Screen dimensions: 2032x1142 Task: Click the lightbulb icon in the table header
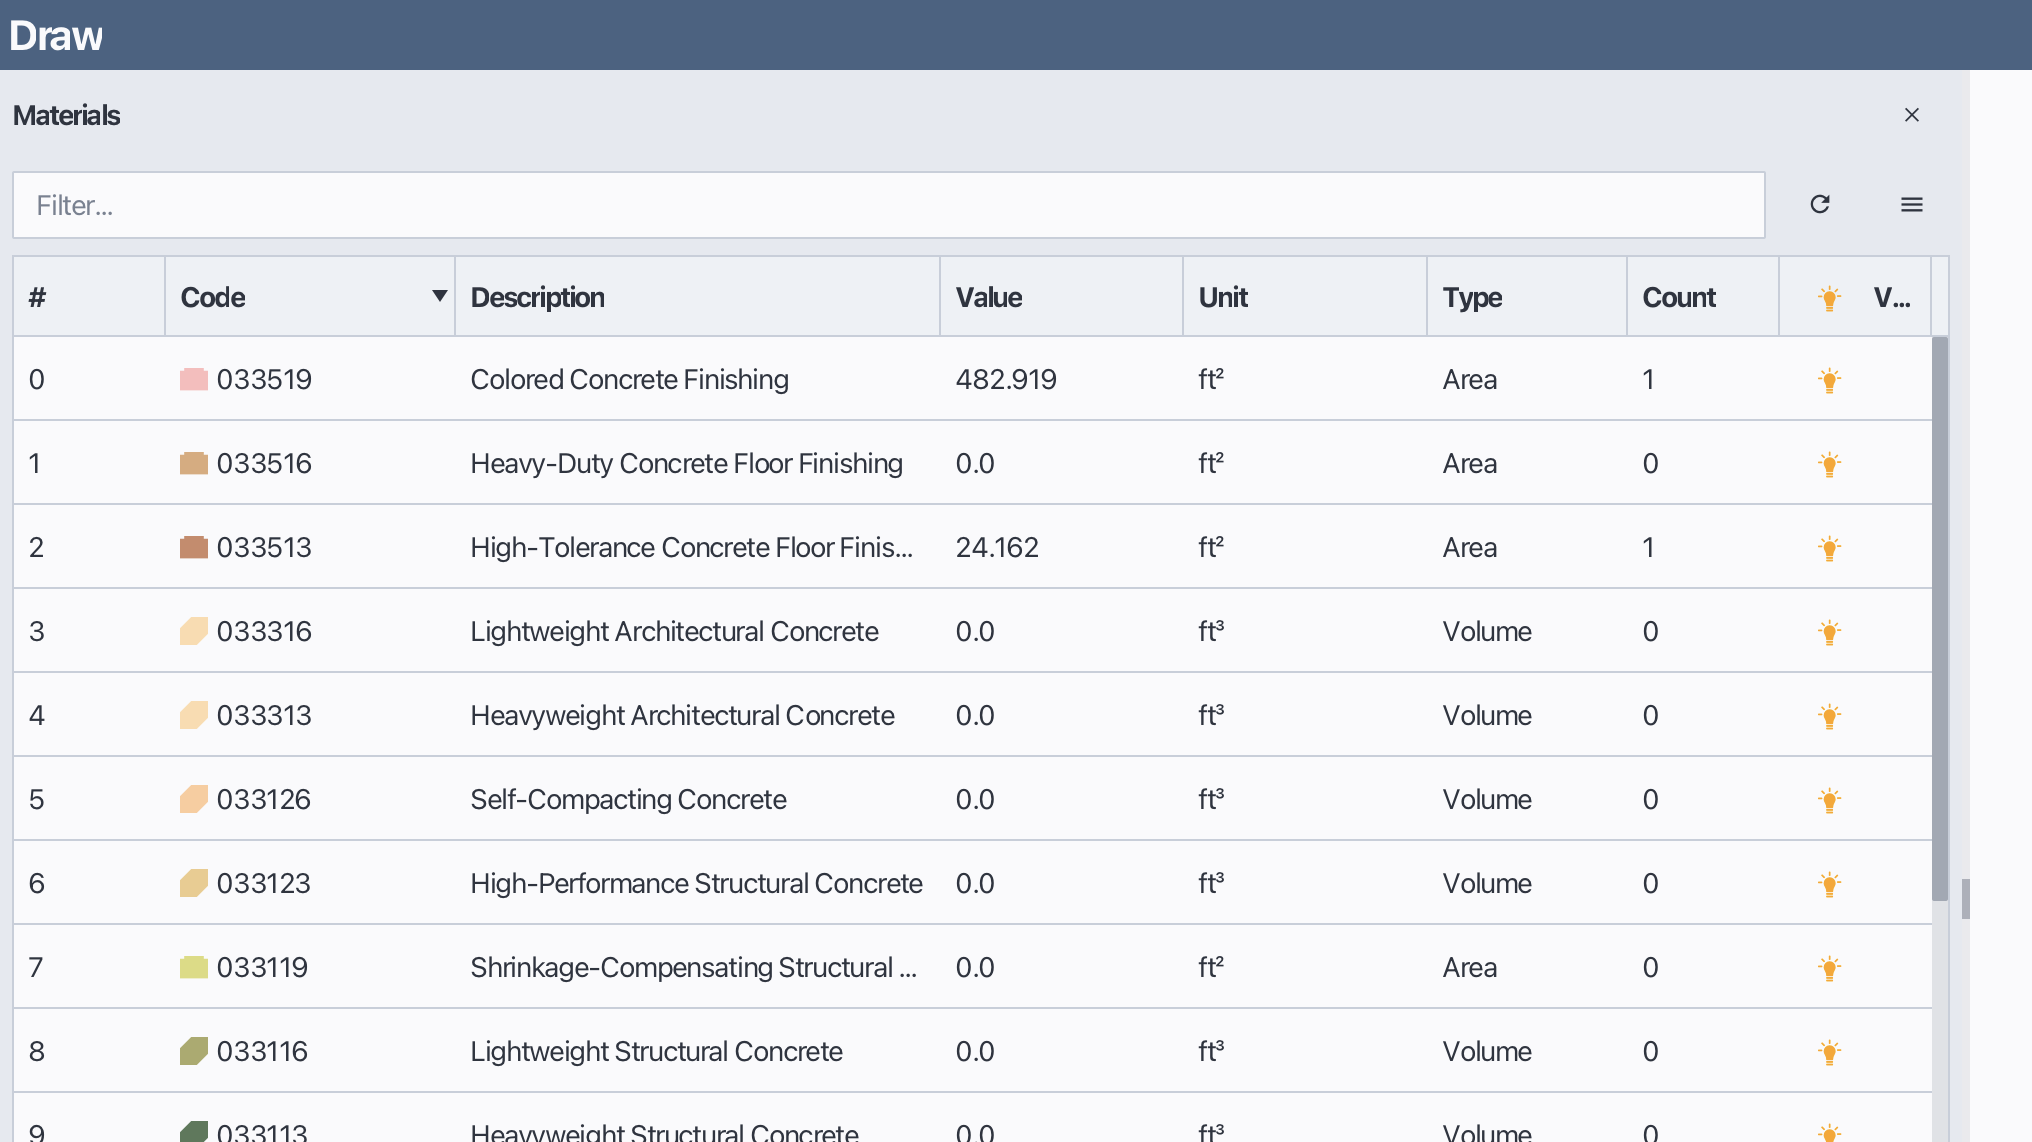[x=1829, y=298]
